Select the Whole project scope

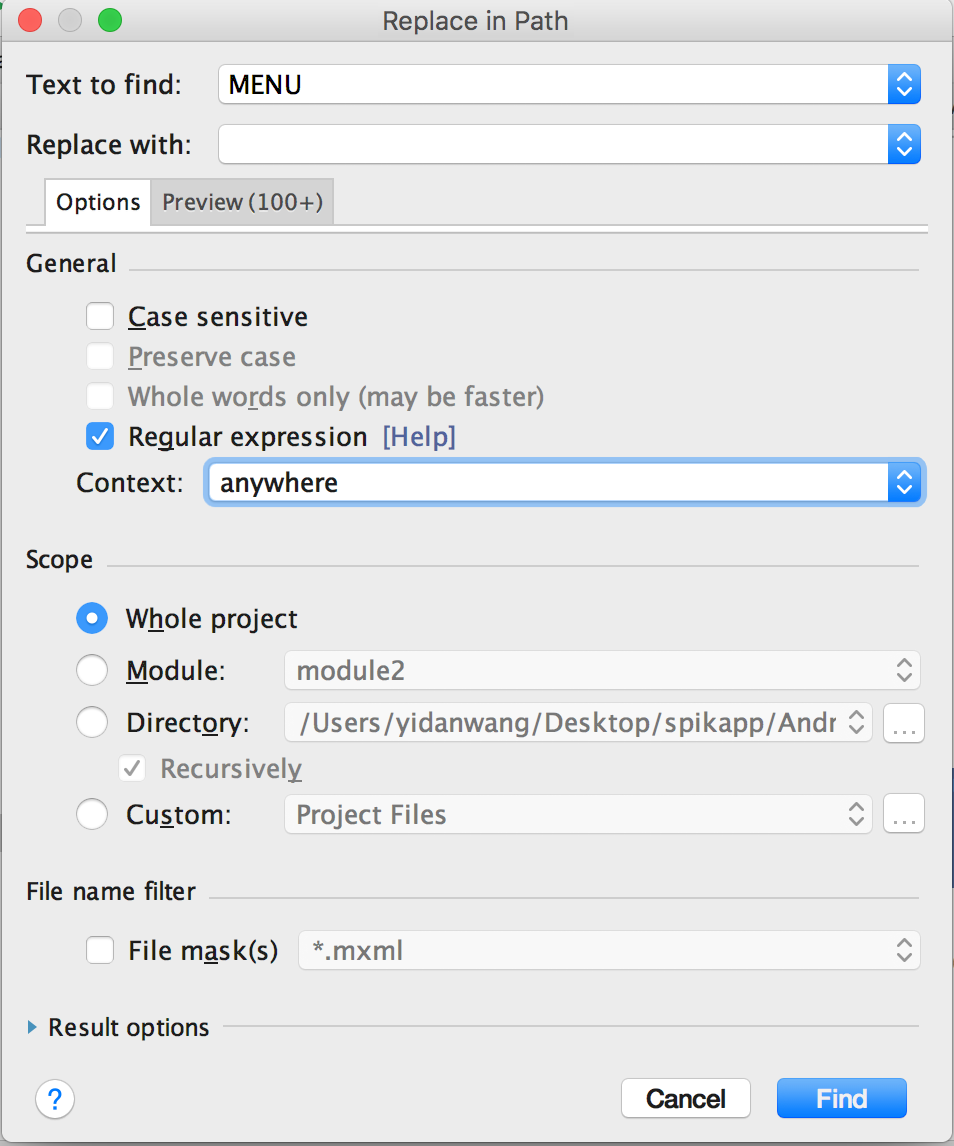(92, 619)
